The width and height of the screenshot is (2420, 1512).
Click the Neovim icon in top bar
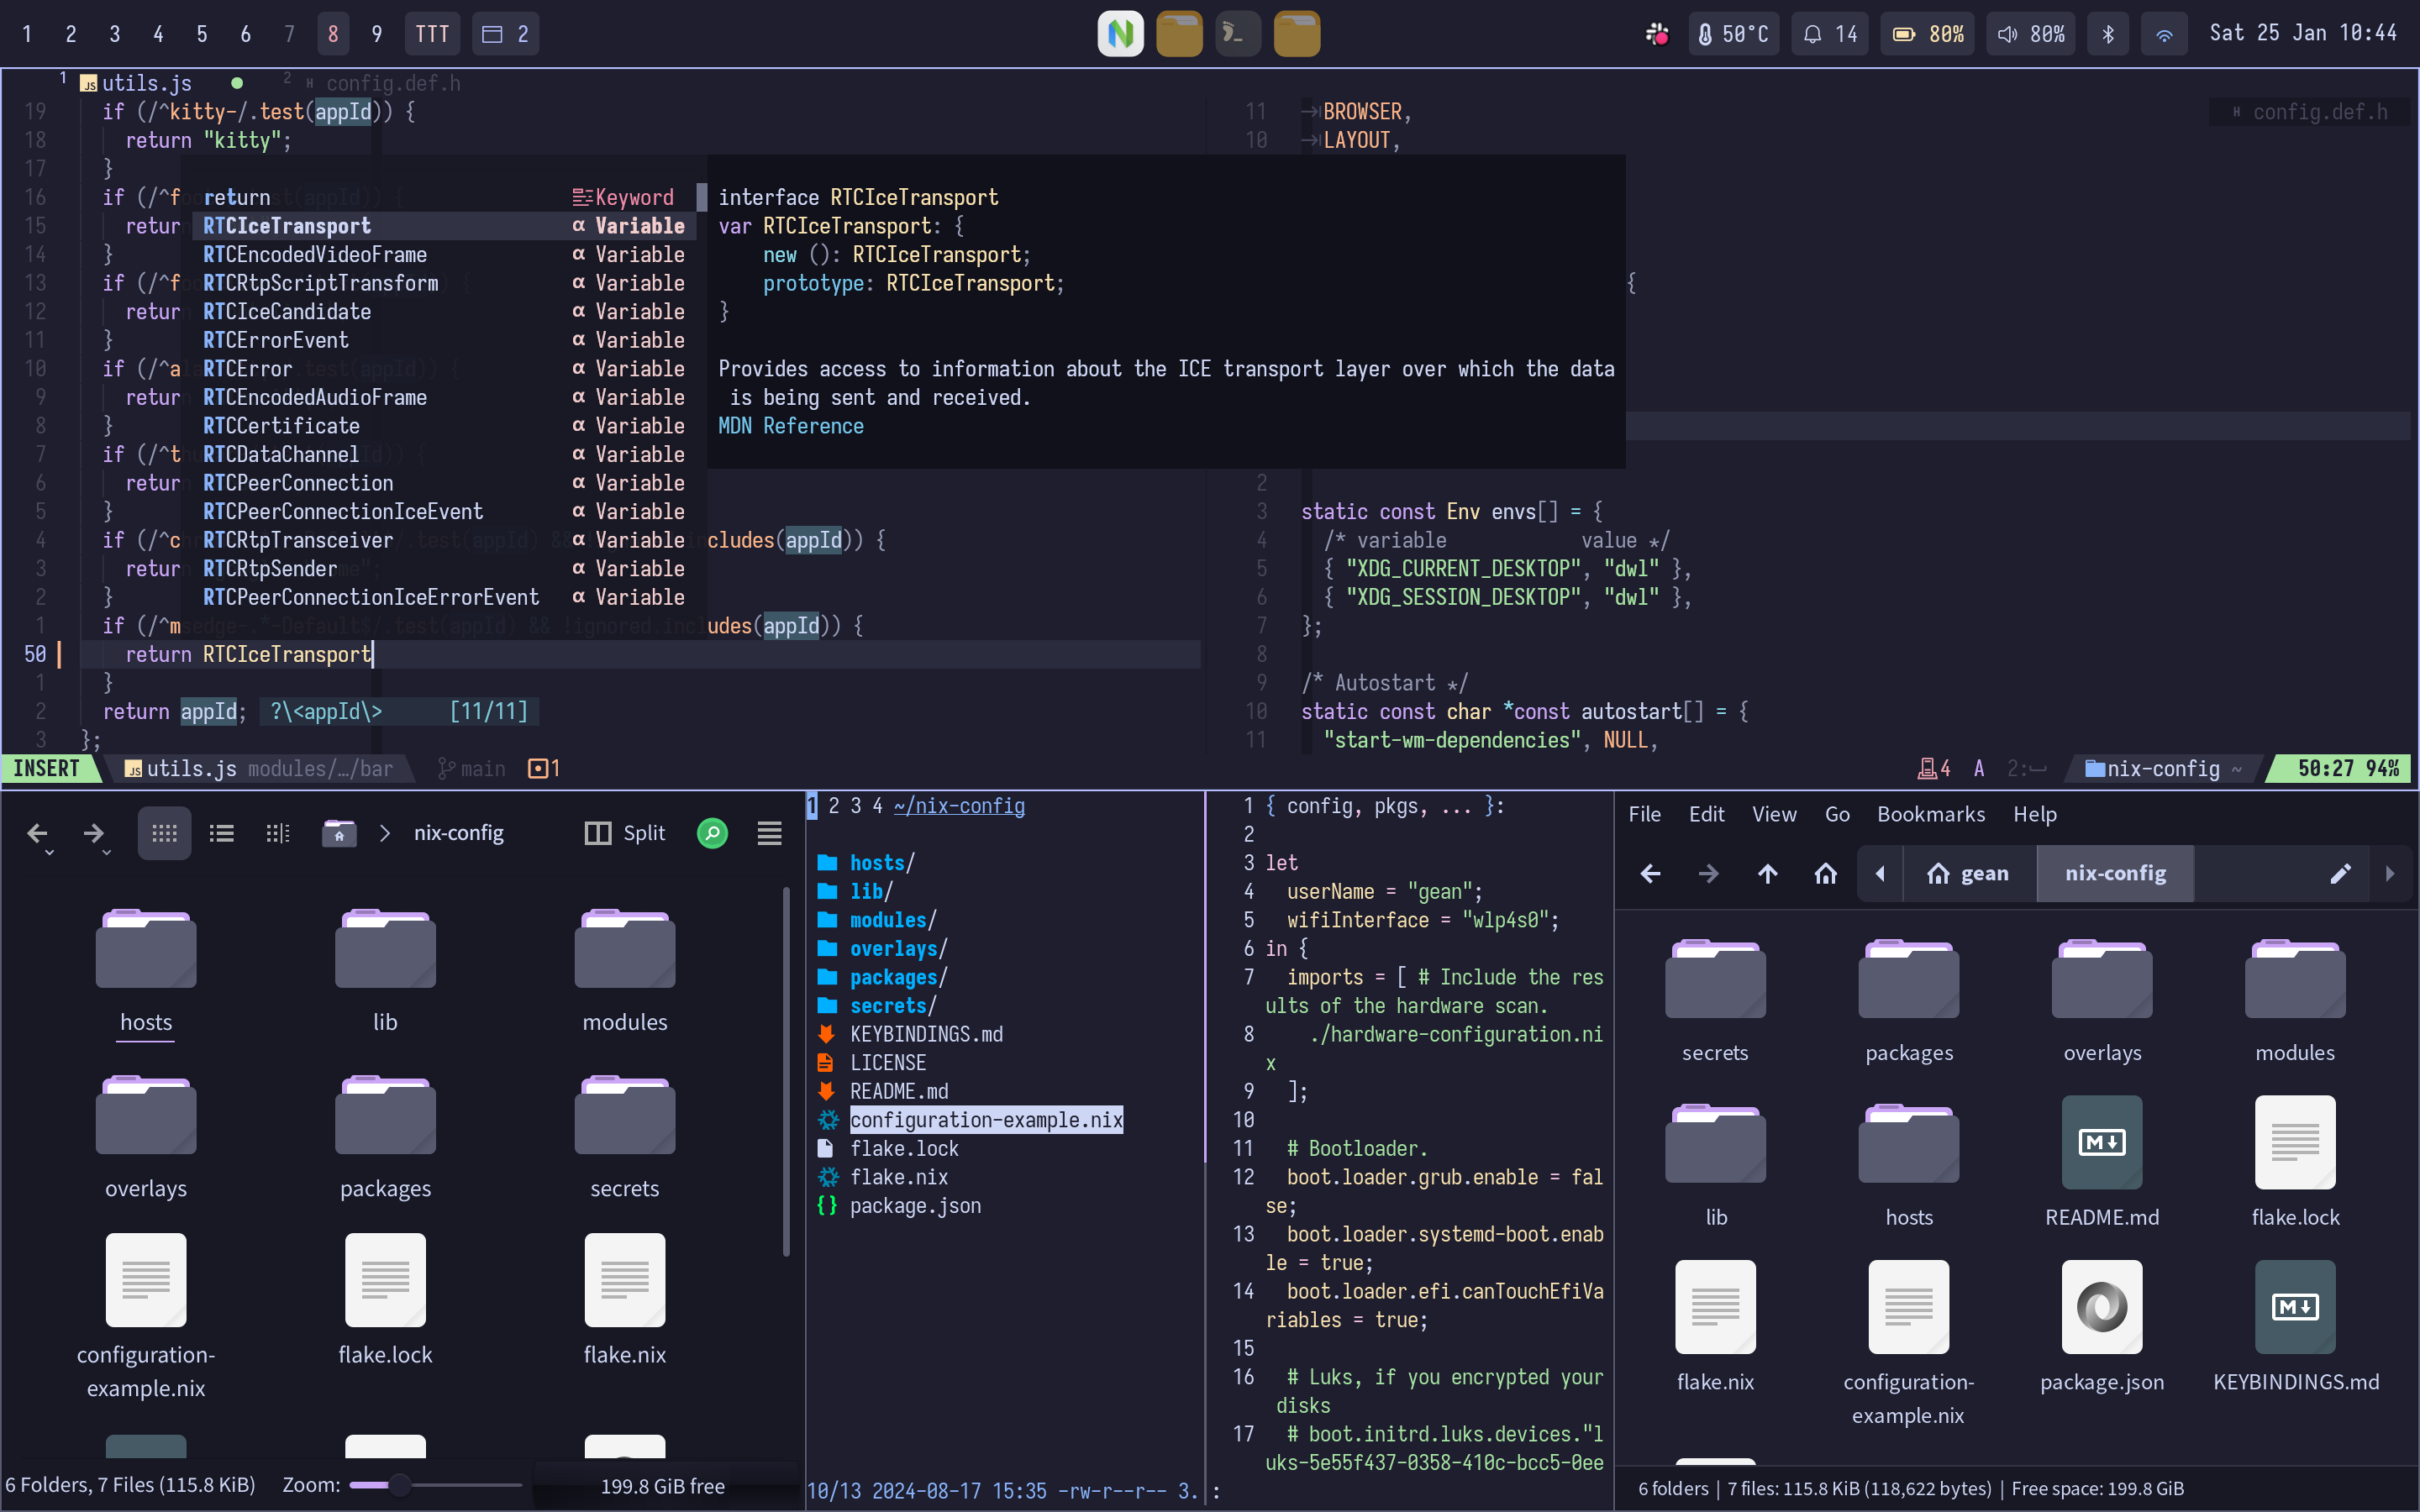pos(1120,34)
